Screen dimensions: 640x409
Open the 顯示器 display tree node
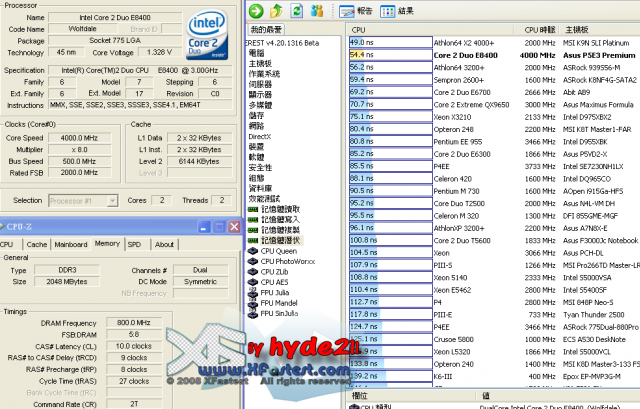tap(260, 95)
